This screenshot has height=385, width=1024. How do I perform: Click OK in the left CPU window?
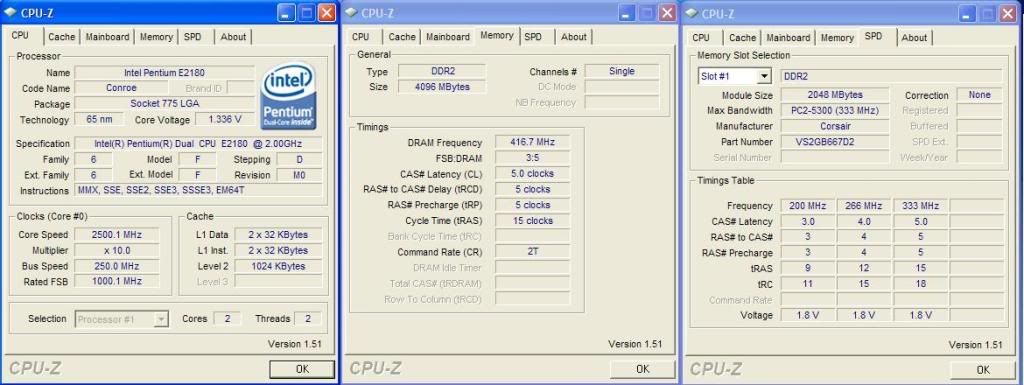pos(302,369)
